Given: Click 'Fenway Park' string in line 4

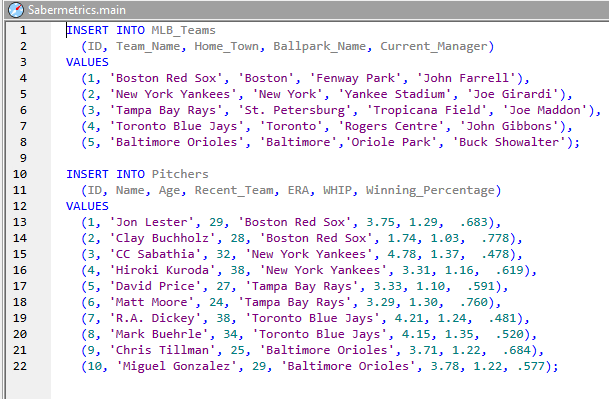Looking at the screenshot, I should tap(355, 78).
